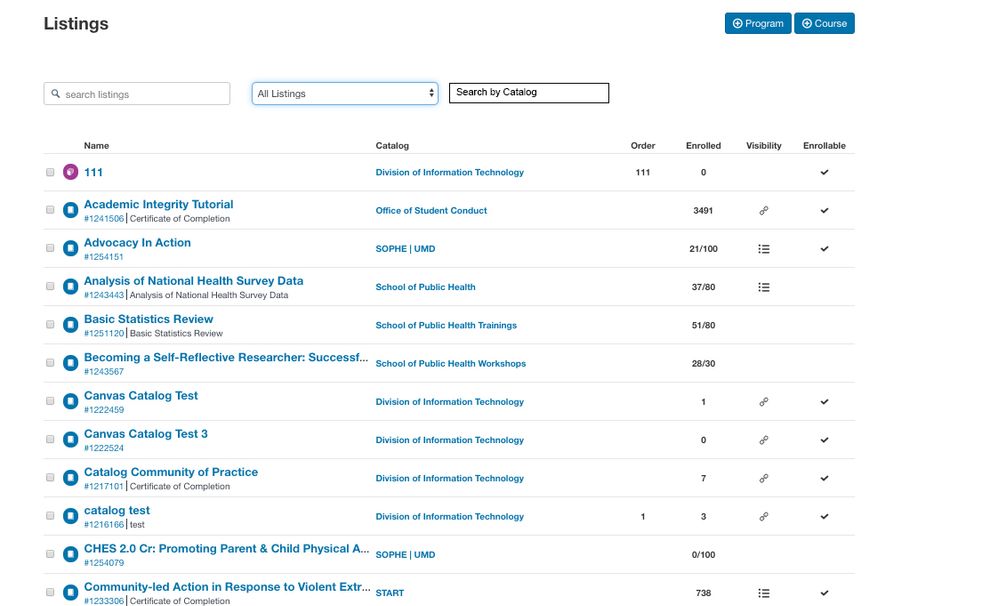
Task: Select checkbox for Canvas Catalog Test 3
Action: click(50, 440)
